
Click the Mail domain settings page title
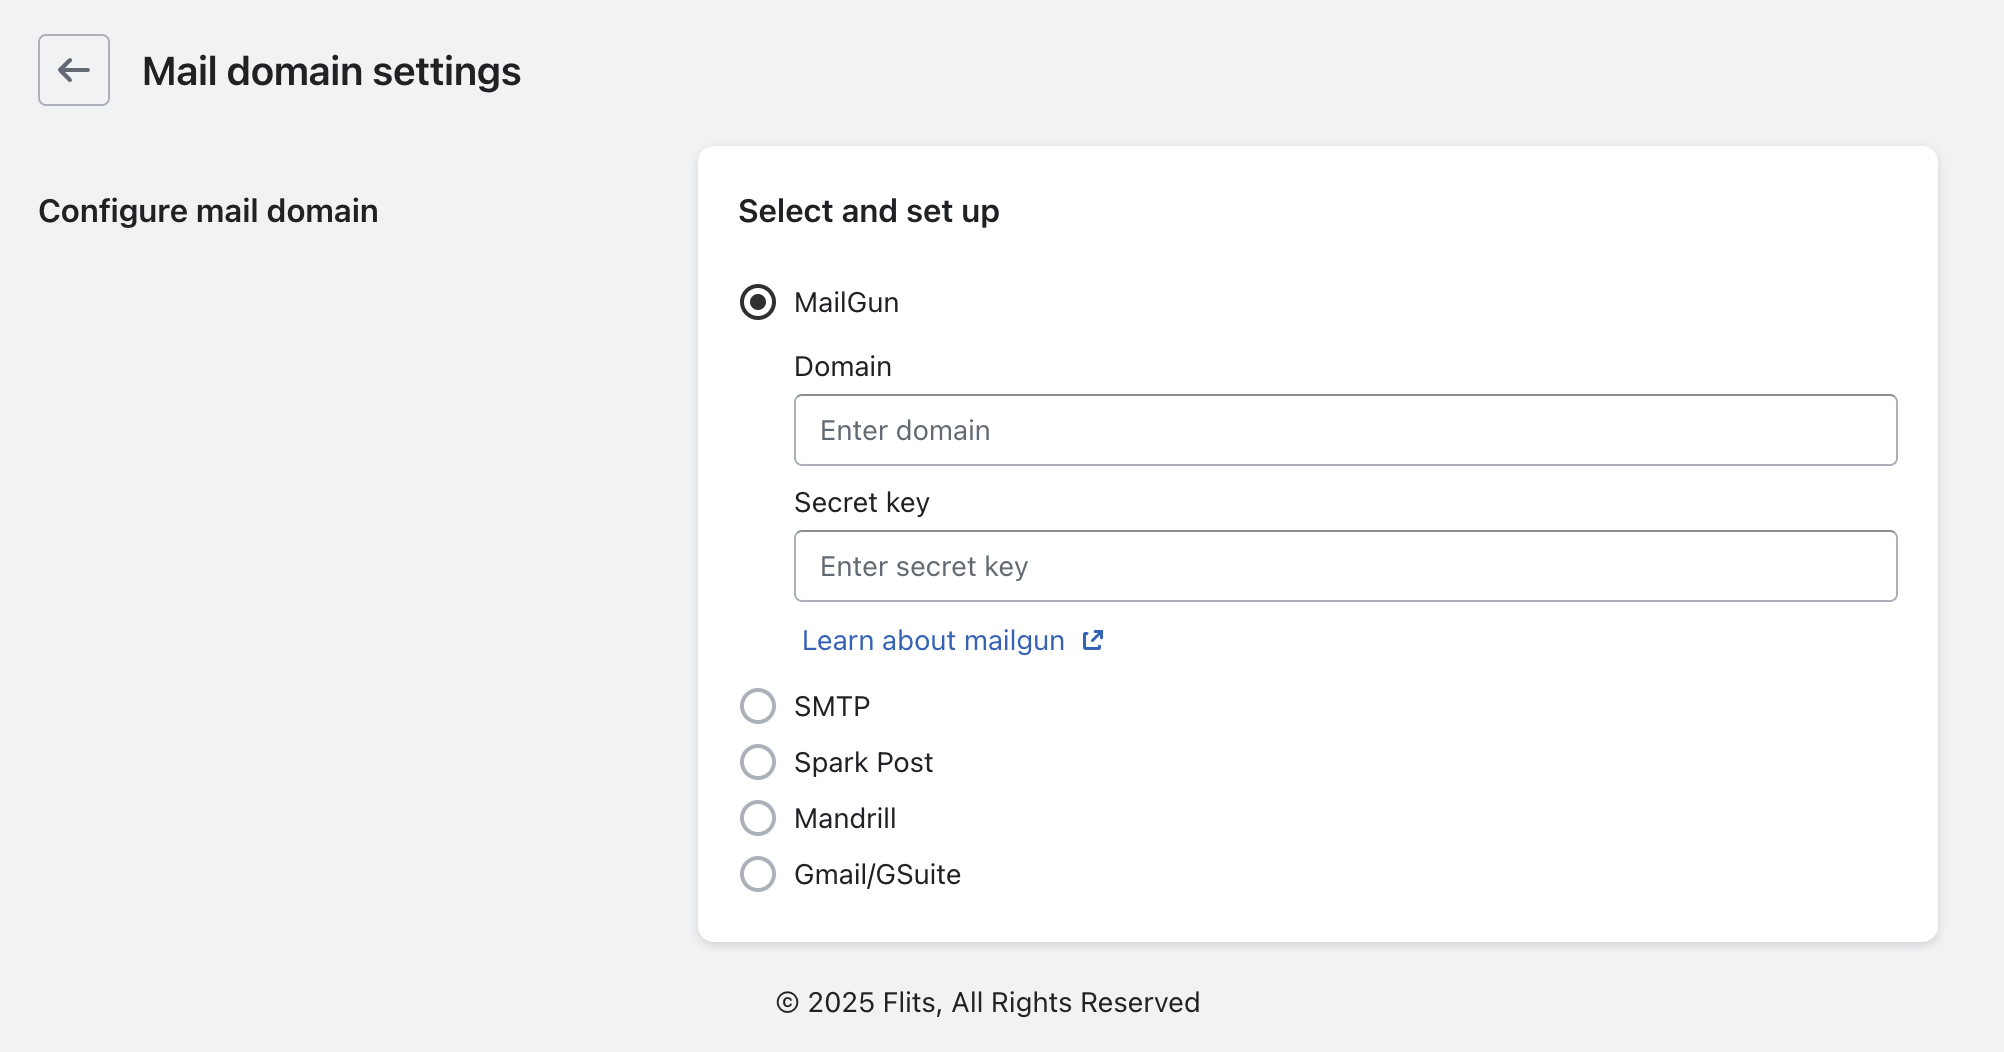(331, 71)
